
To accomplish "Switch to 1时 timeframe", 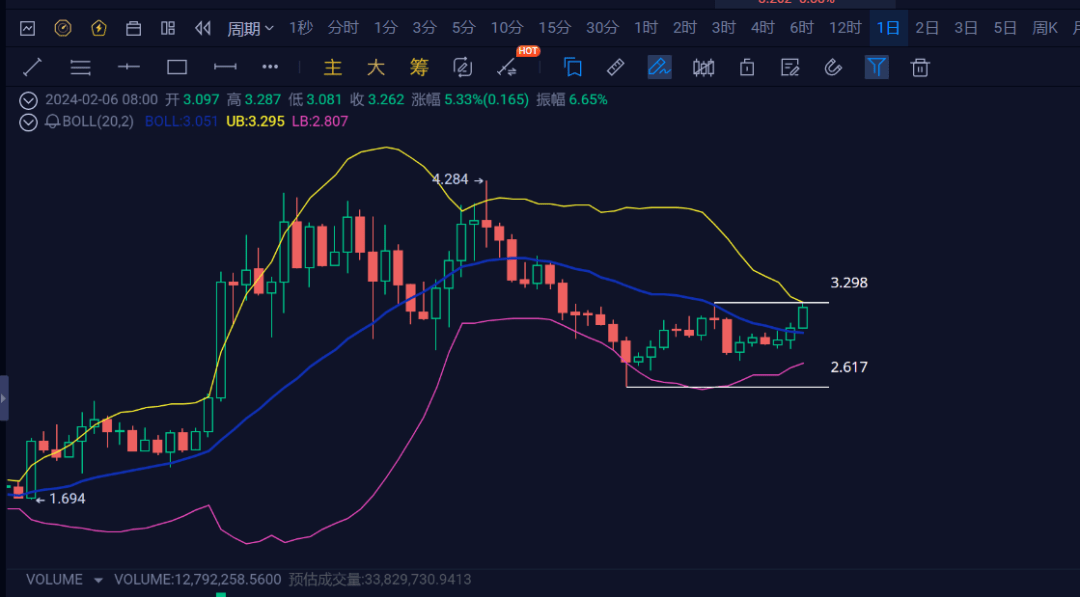I will click(x=645, y=28).
